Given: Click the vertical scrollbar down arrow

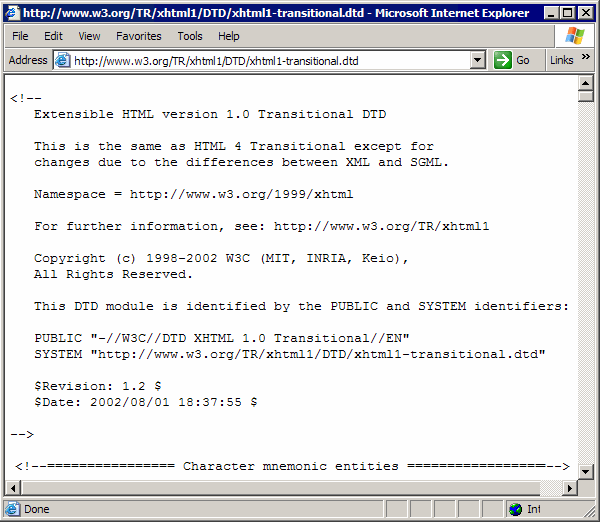Looking at the screenshot, I should [x=585, y=472].
